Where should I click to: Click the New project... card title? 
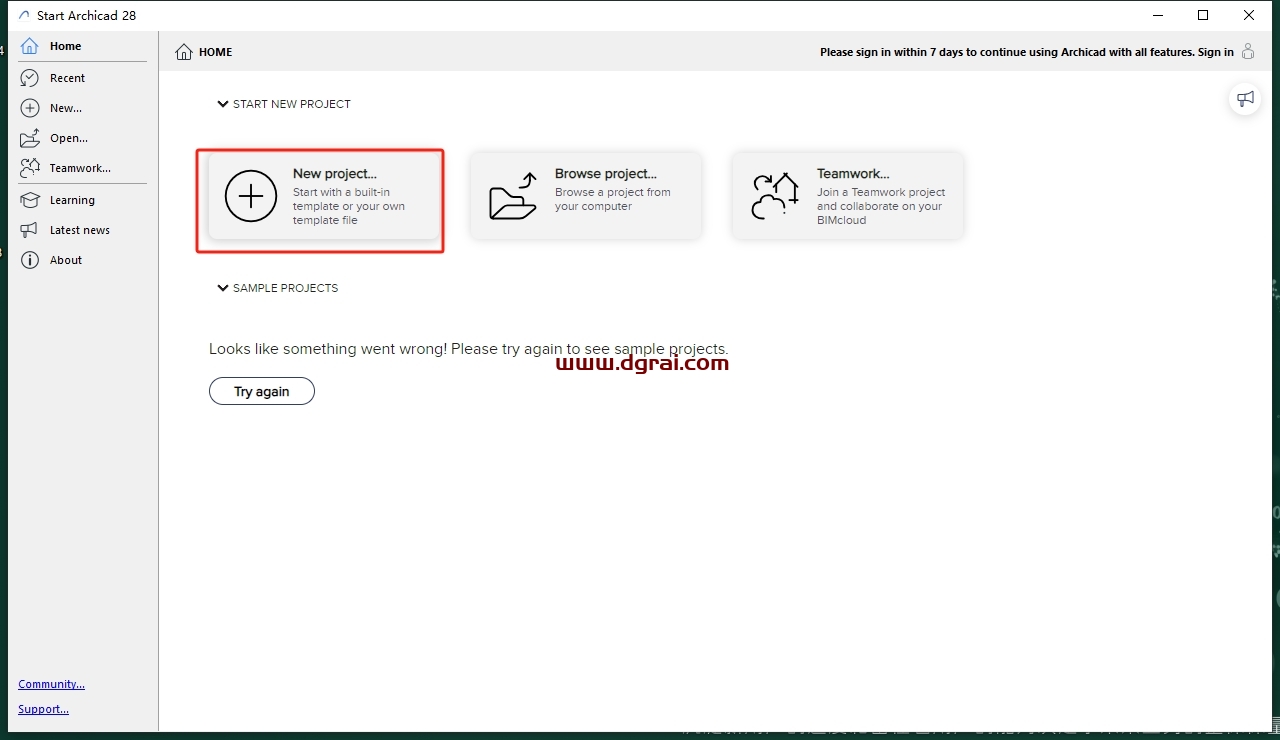pos(335,174)
